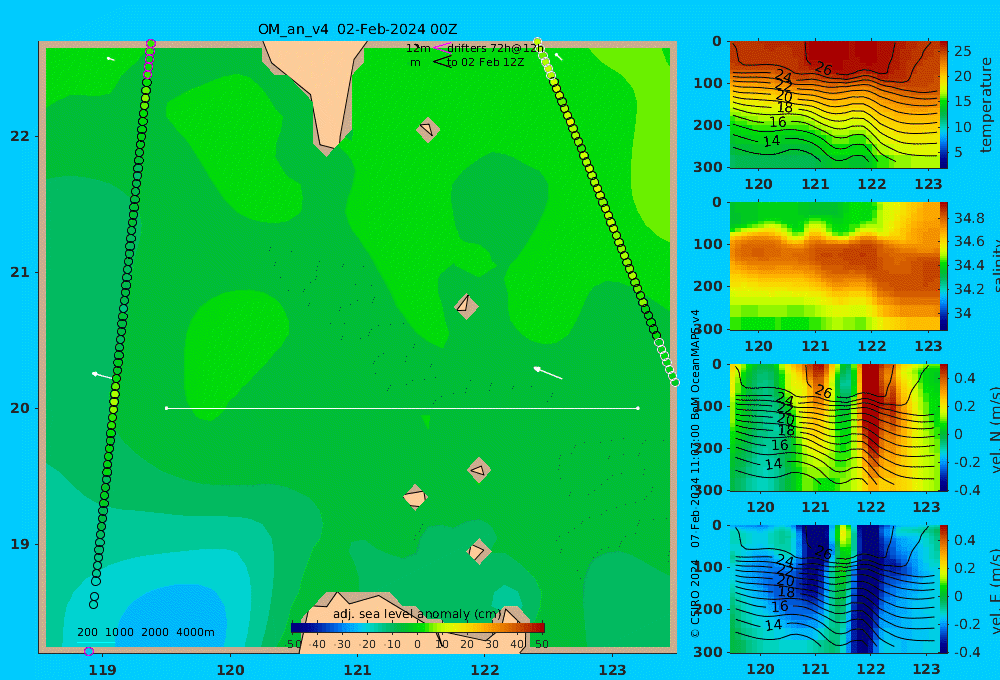Click the vel. E colorbar
This screenshot has width=1000, height=680.
[x=944, y=589]
